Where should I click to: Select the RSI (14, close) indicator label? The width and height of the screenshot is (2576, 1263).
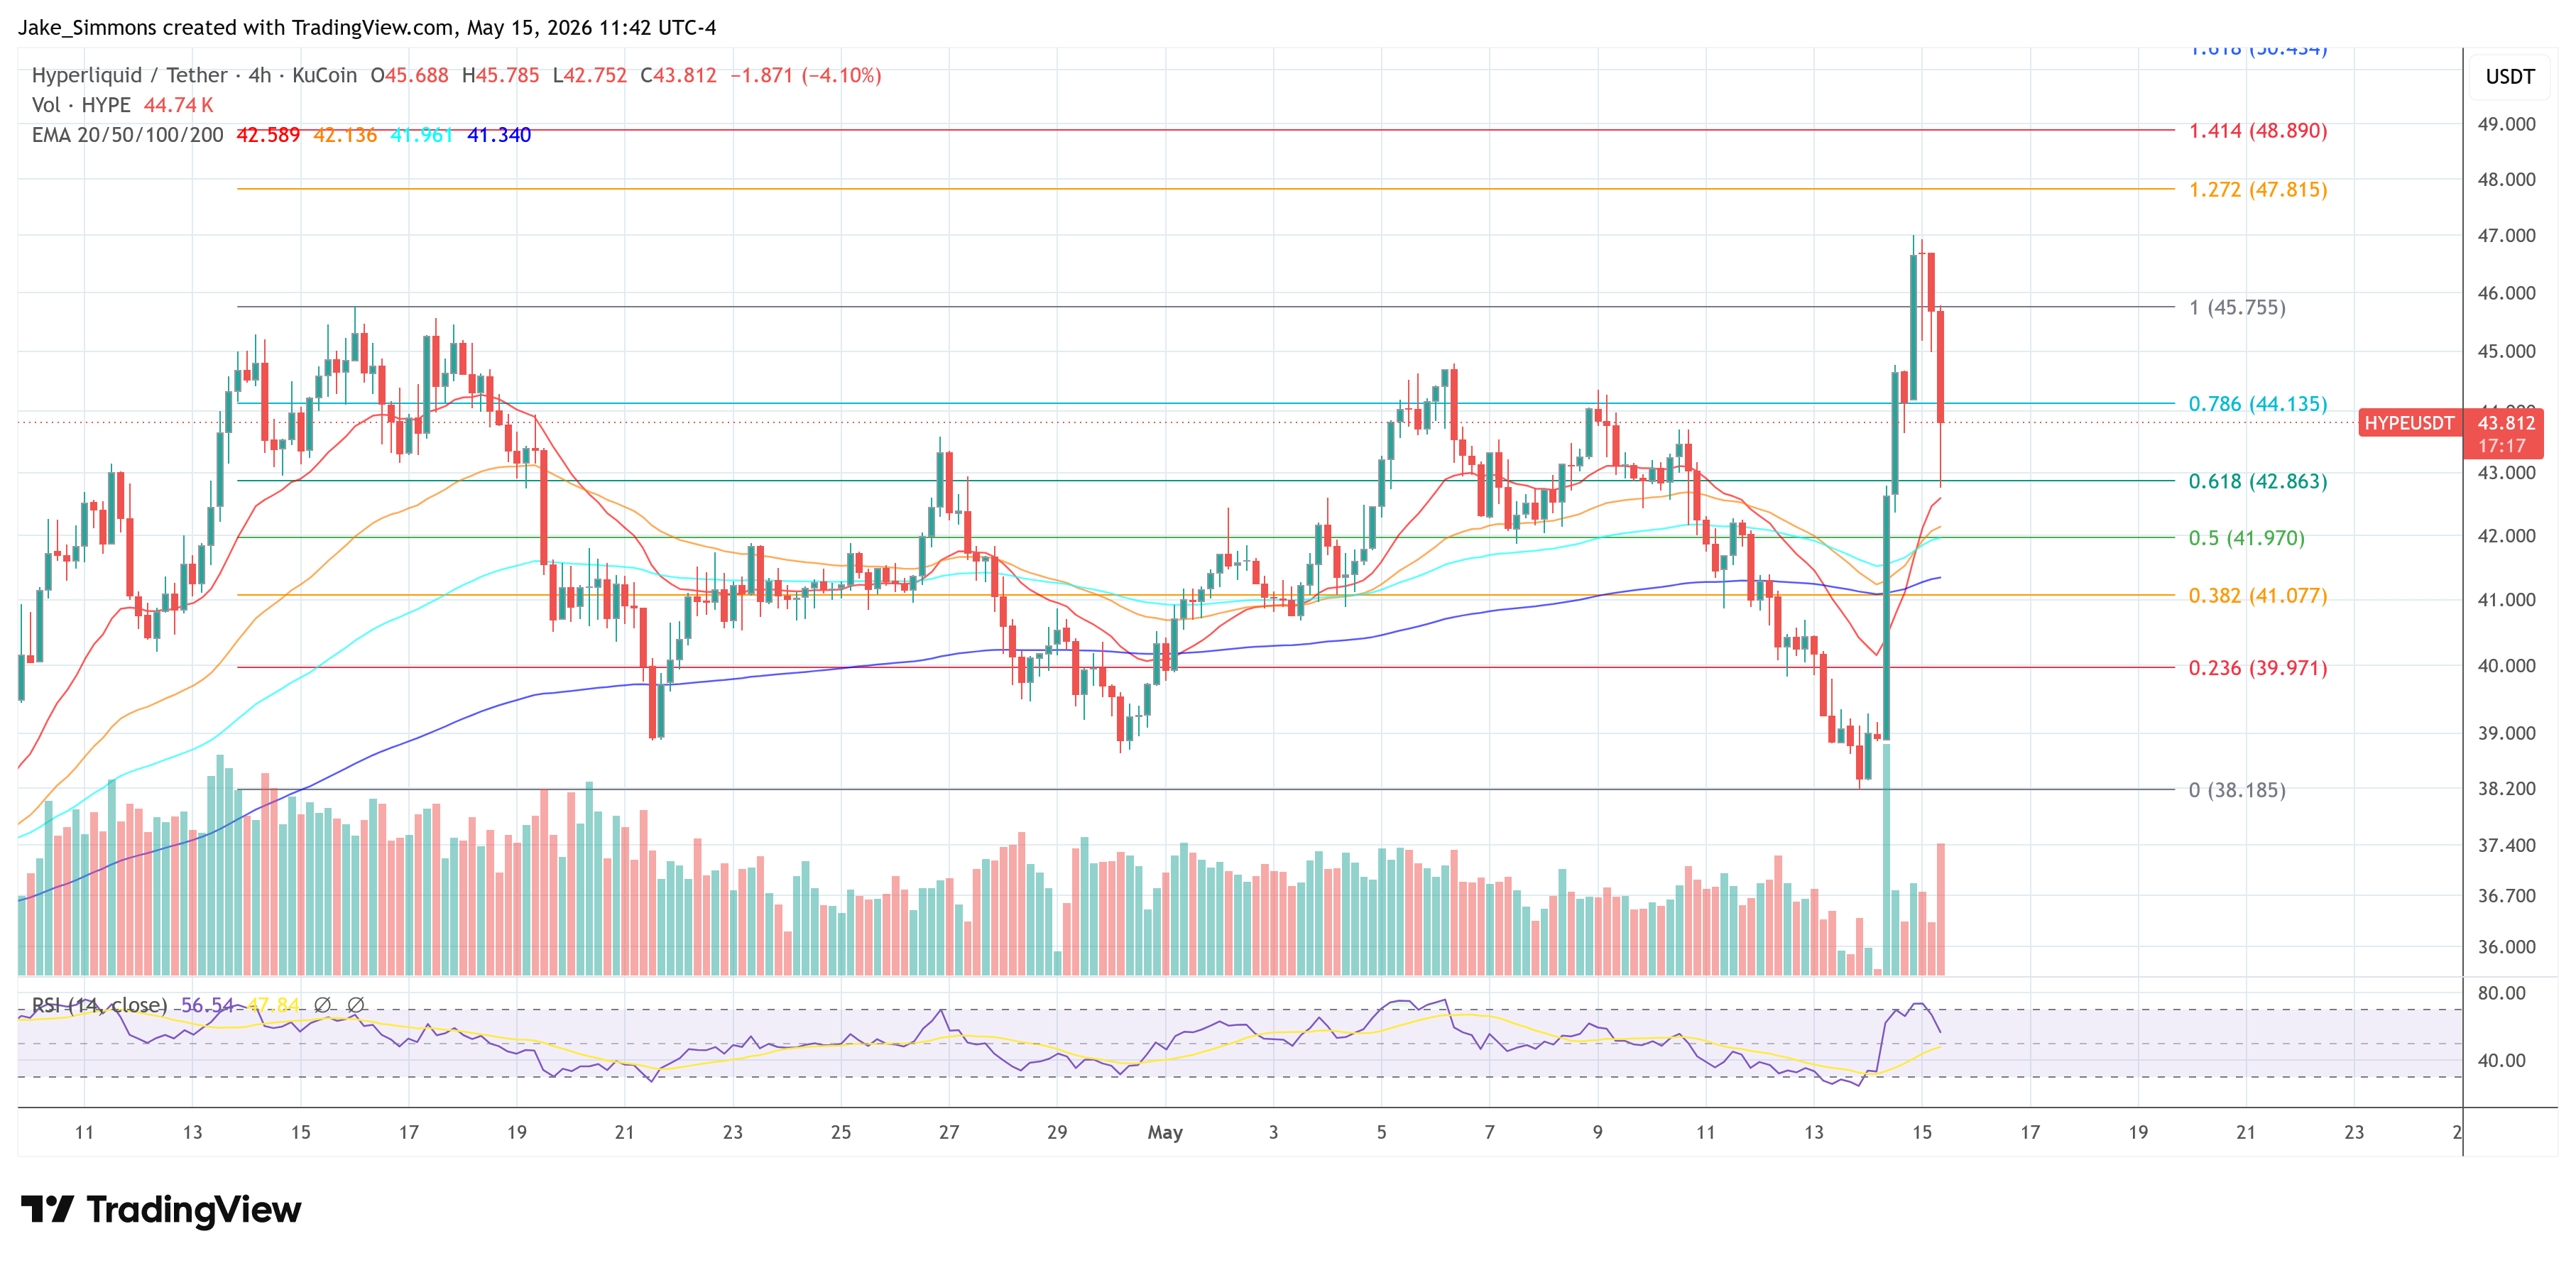pyautogui.click(x=100, y=1004)
